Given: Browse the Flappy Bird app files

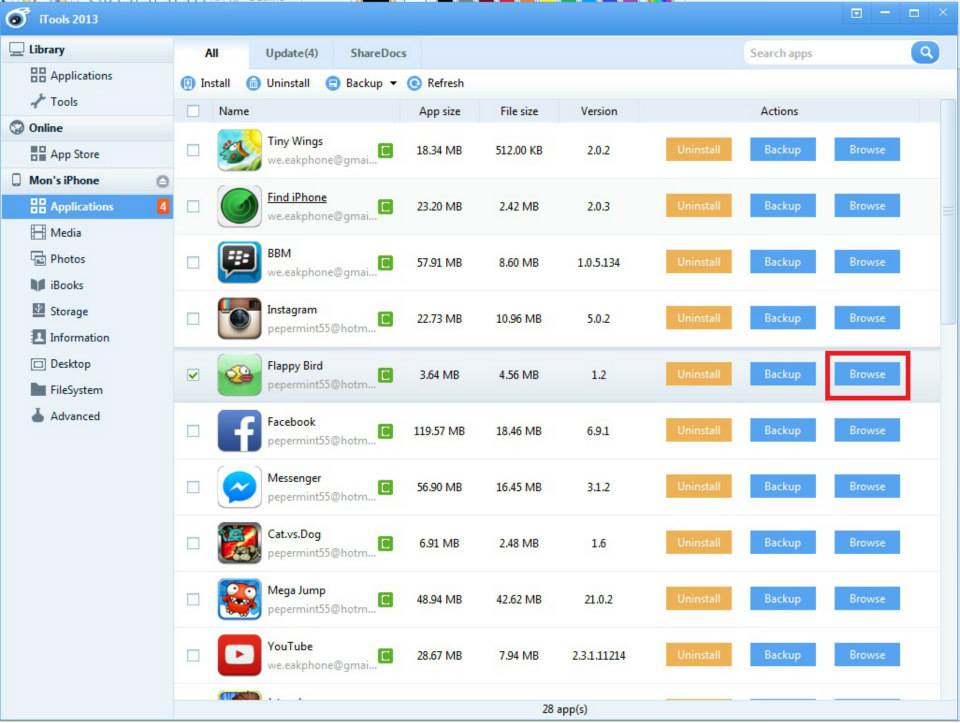Looking at the screenshot, I should 867,374.
